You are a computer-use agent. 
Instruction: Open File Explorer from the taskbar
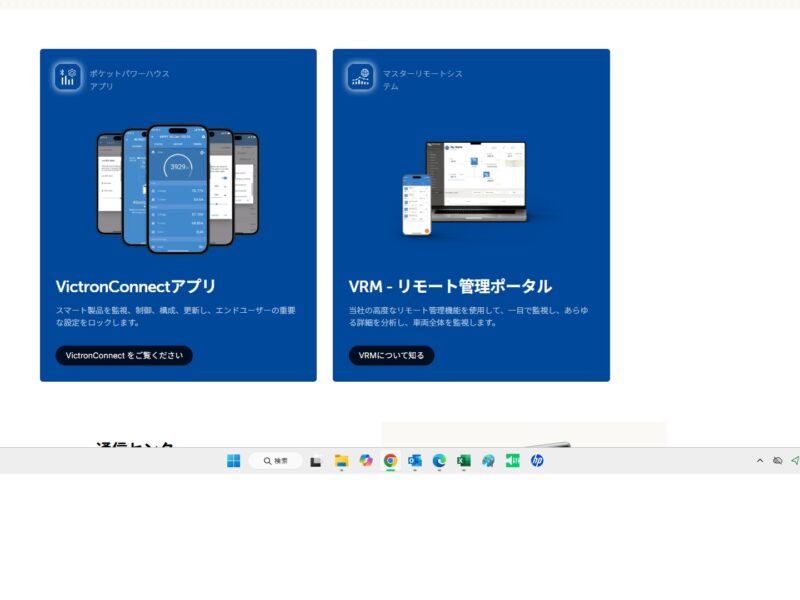[x=341, y=461]
